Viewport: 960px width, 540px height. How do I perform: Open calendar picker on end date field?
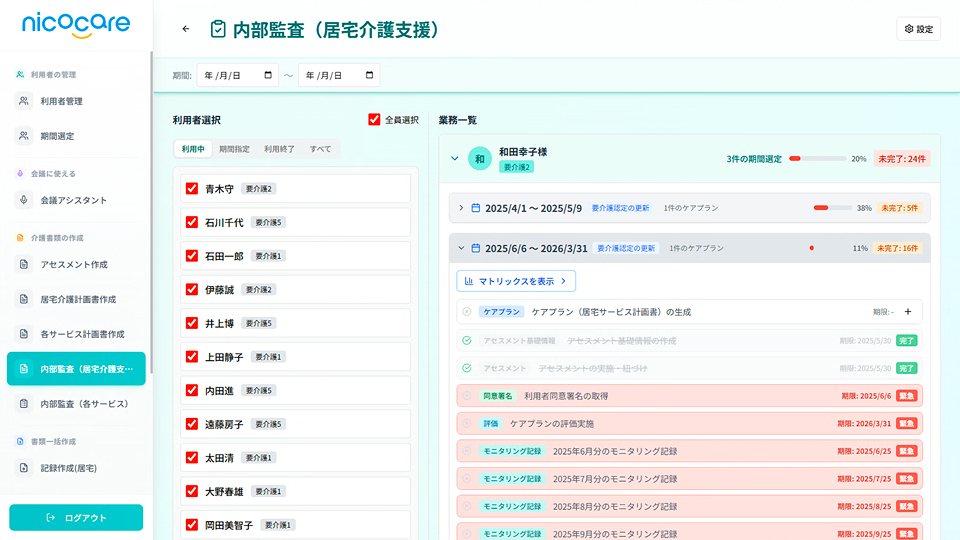369,75
